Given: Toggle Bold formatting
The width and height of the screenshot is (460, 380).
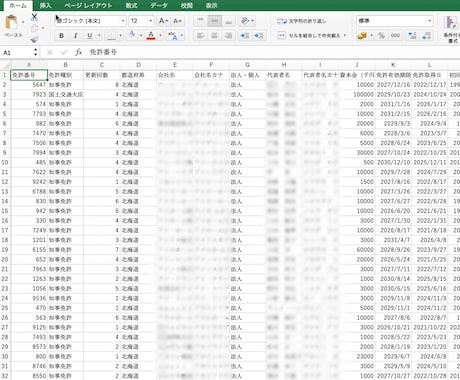Looking at the screenshot, I should 61,35.
